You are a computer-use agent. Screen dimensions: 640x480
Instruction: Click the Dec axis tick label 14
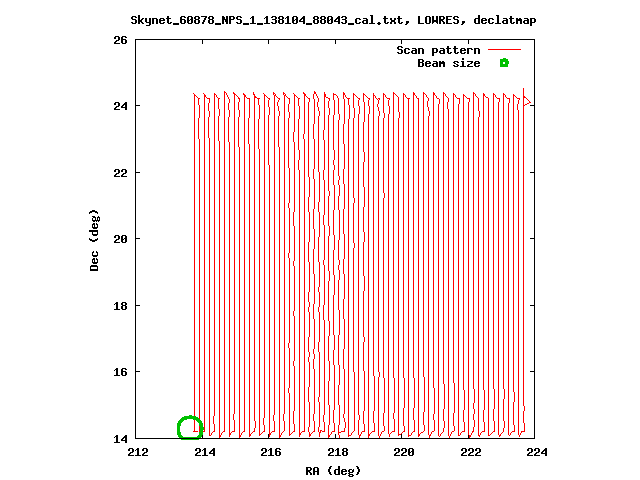click(x=120, y=439)
